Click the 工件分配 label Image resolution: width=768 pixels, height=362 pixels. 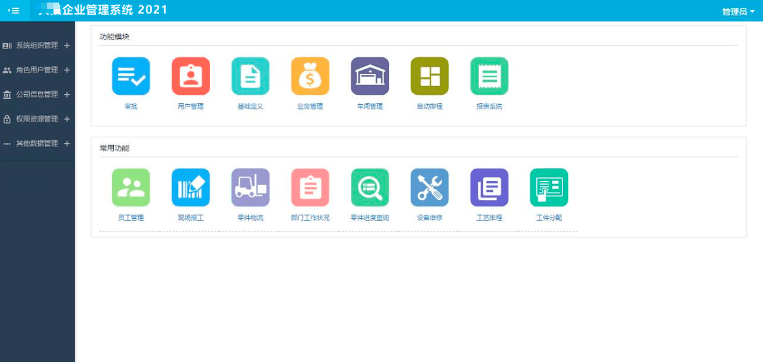pyautogui.click(x=549, y=218)
